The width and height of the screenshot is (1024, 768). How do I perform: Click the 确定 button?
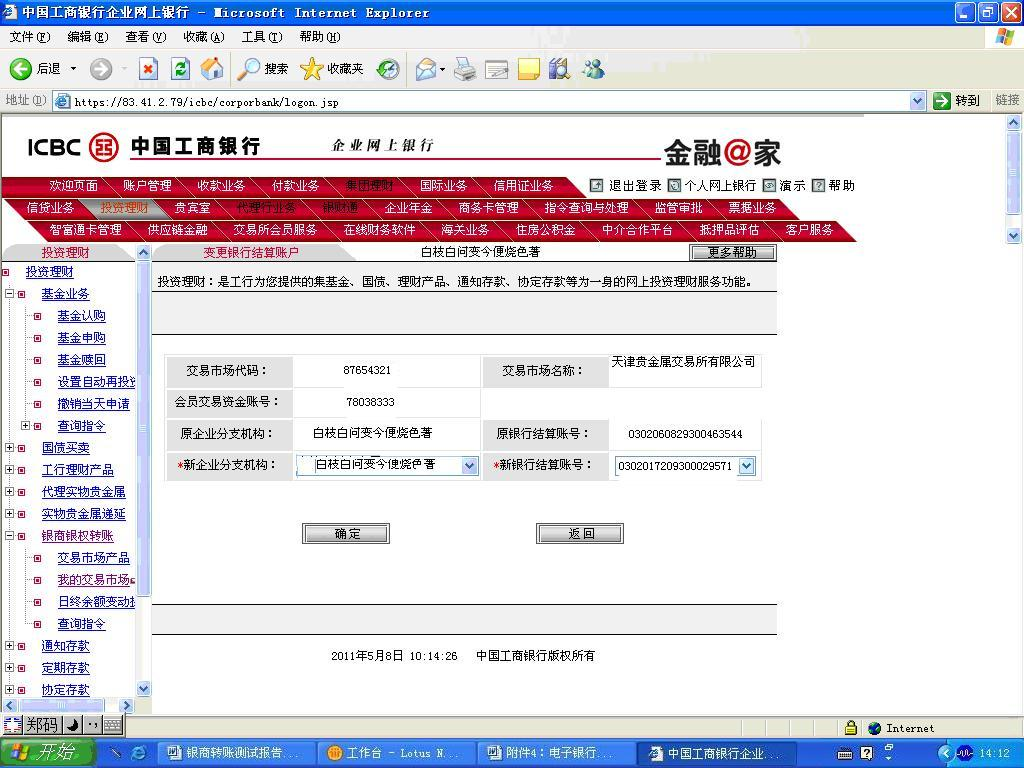pos(346,534)
